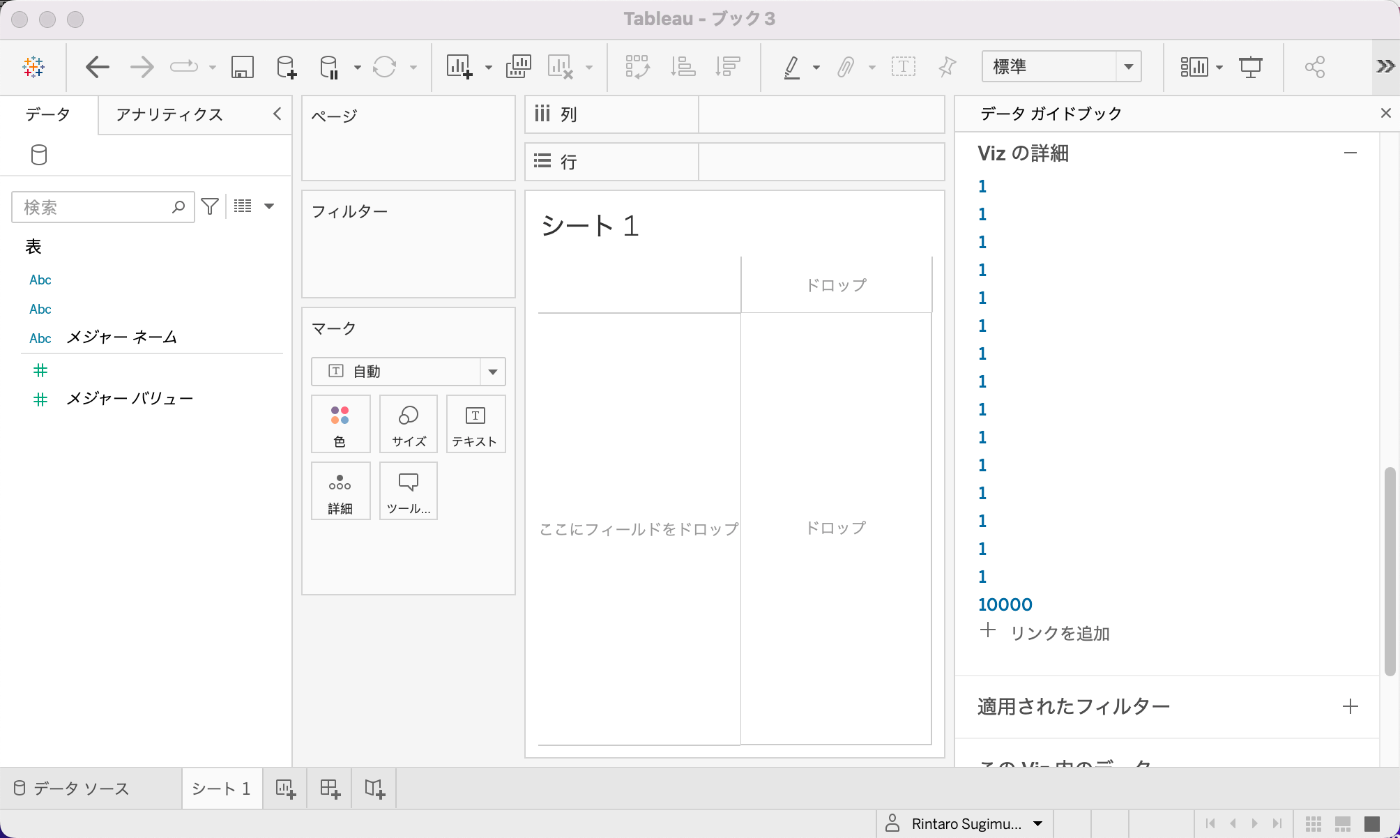Open the Show Me dropdown arrow
This screenshot has width=1400, height=838.
(1220, 68)
